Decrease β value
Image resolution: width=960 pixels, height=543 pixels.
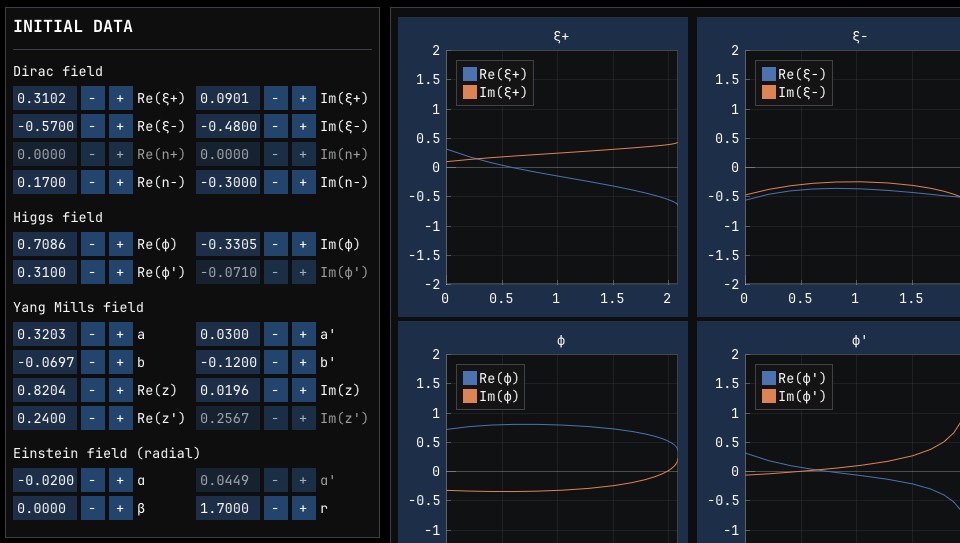(92, 508)
